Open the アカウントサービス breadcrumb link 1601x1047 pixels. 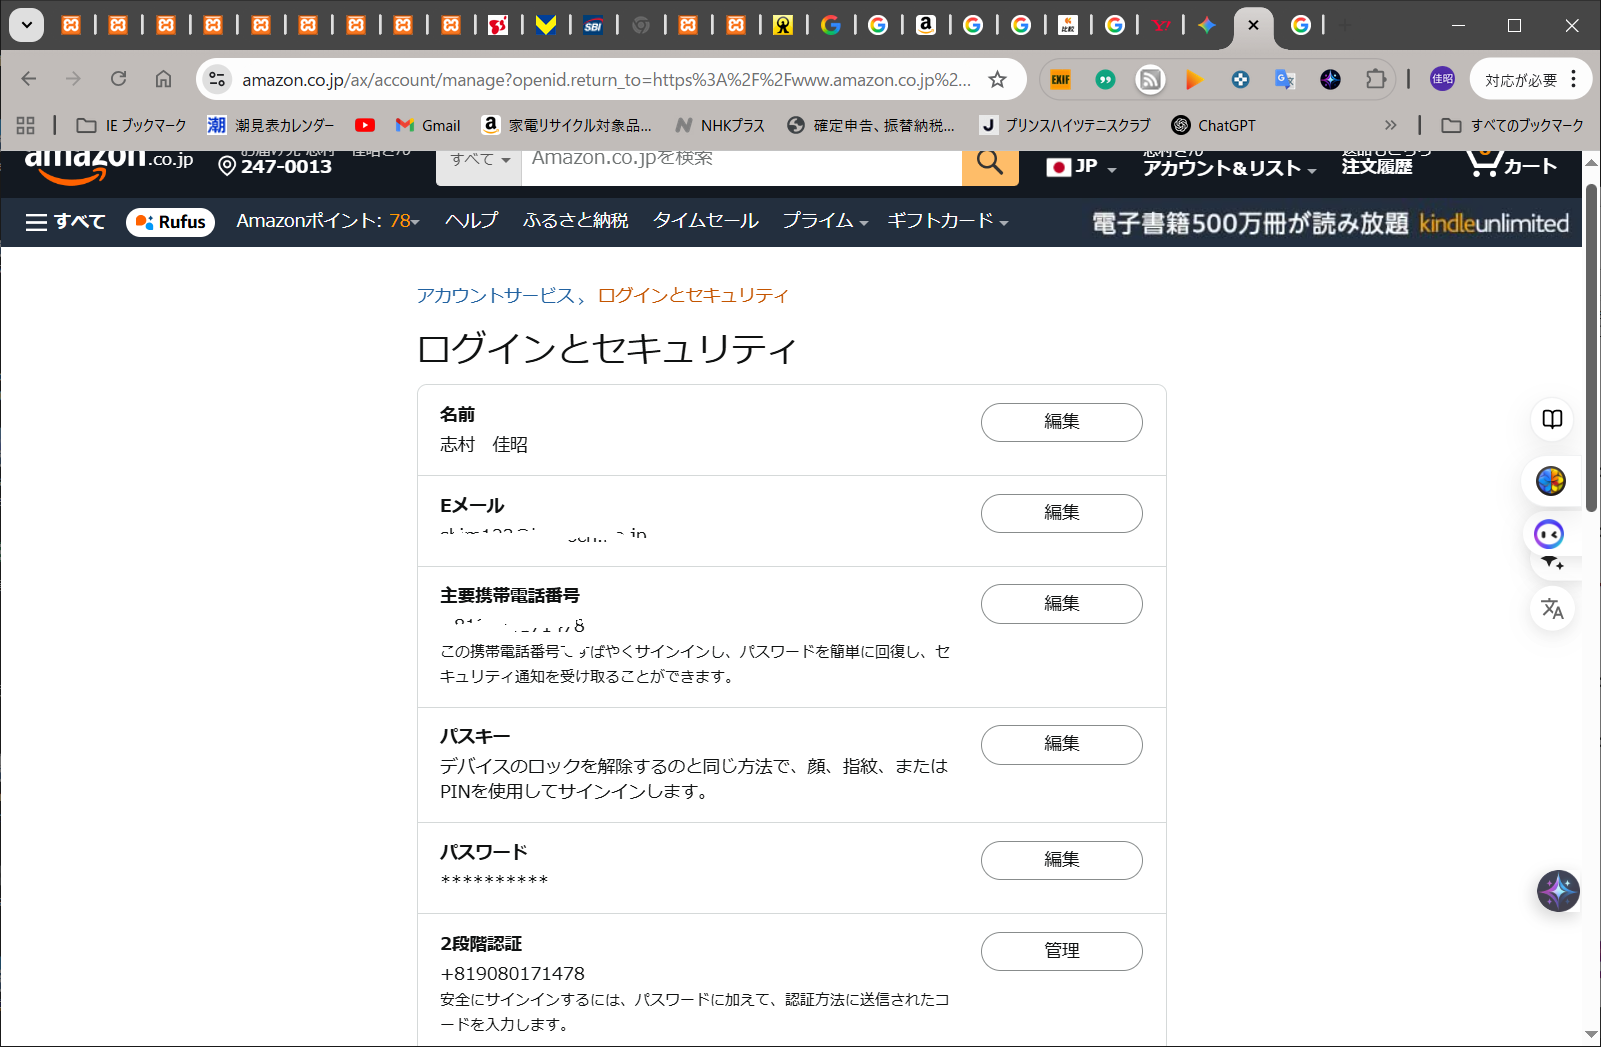pyautogui.click(x=495, y=296)
